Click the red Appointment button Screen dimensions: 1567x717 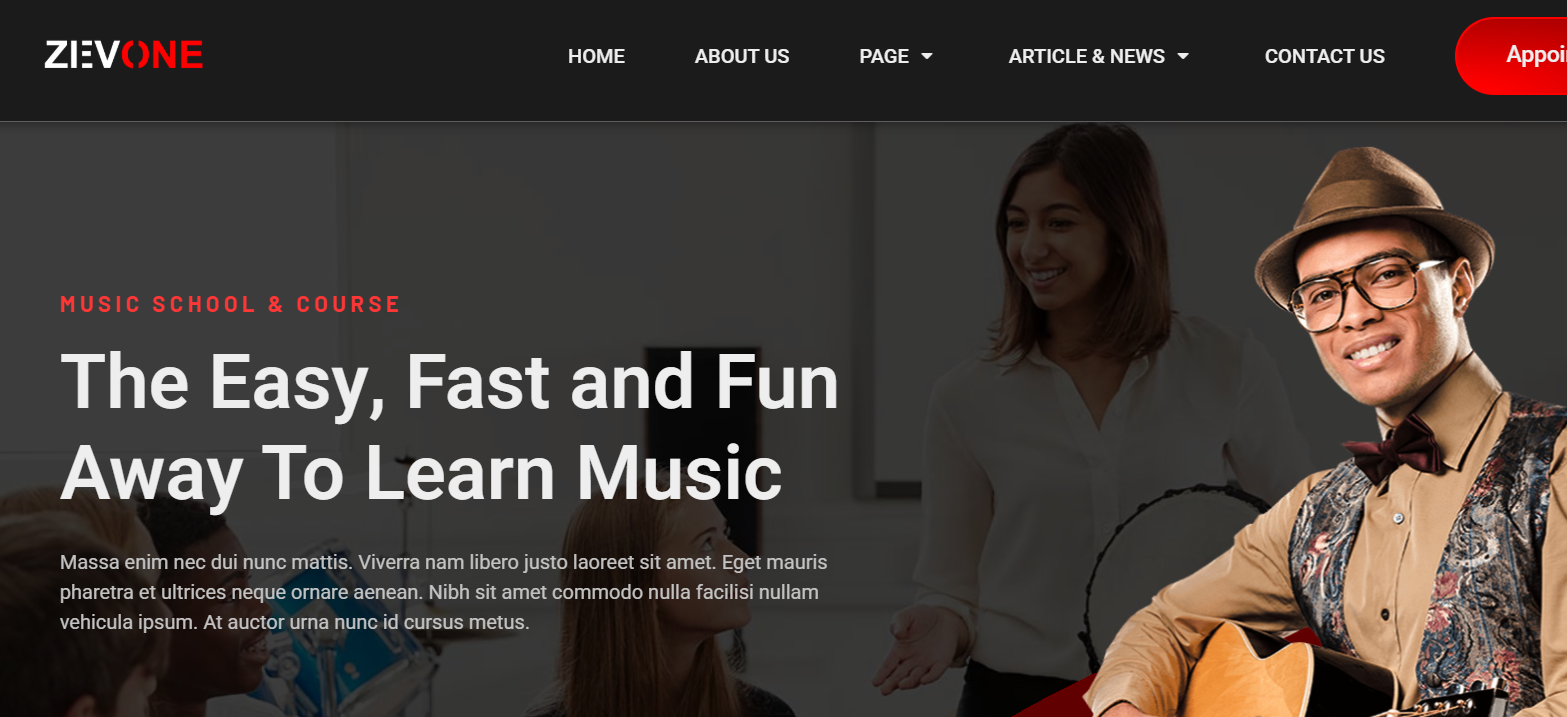[1511, 56]
